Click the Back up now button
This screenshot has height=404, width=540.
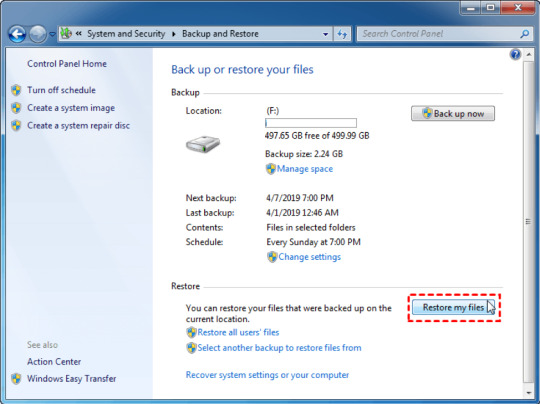[453, 113]
